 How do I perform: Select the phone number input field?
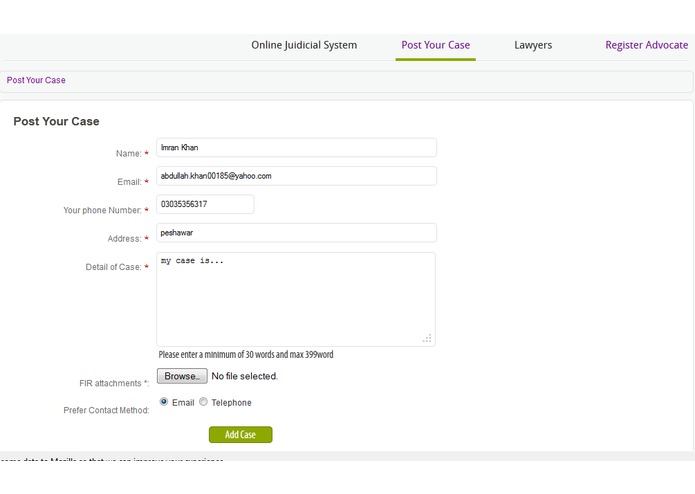(x=205, y=204)
